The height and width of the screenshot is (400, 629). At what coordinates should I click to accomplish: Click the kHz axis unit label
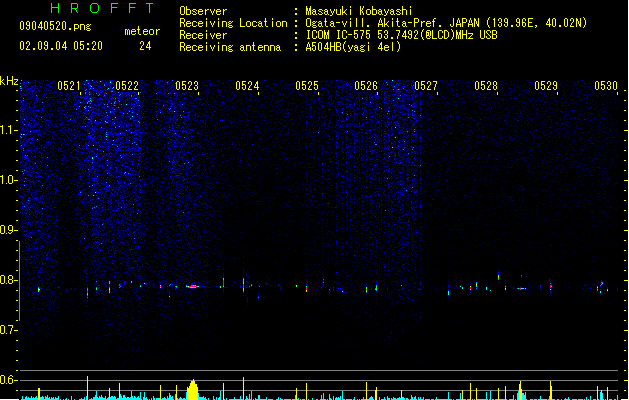(x=9, y=81)
